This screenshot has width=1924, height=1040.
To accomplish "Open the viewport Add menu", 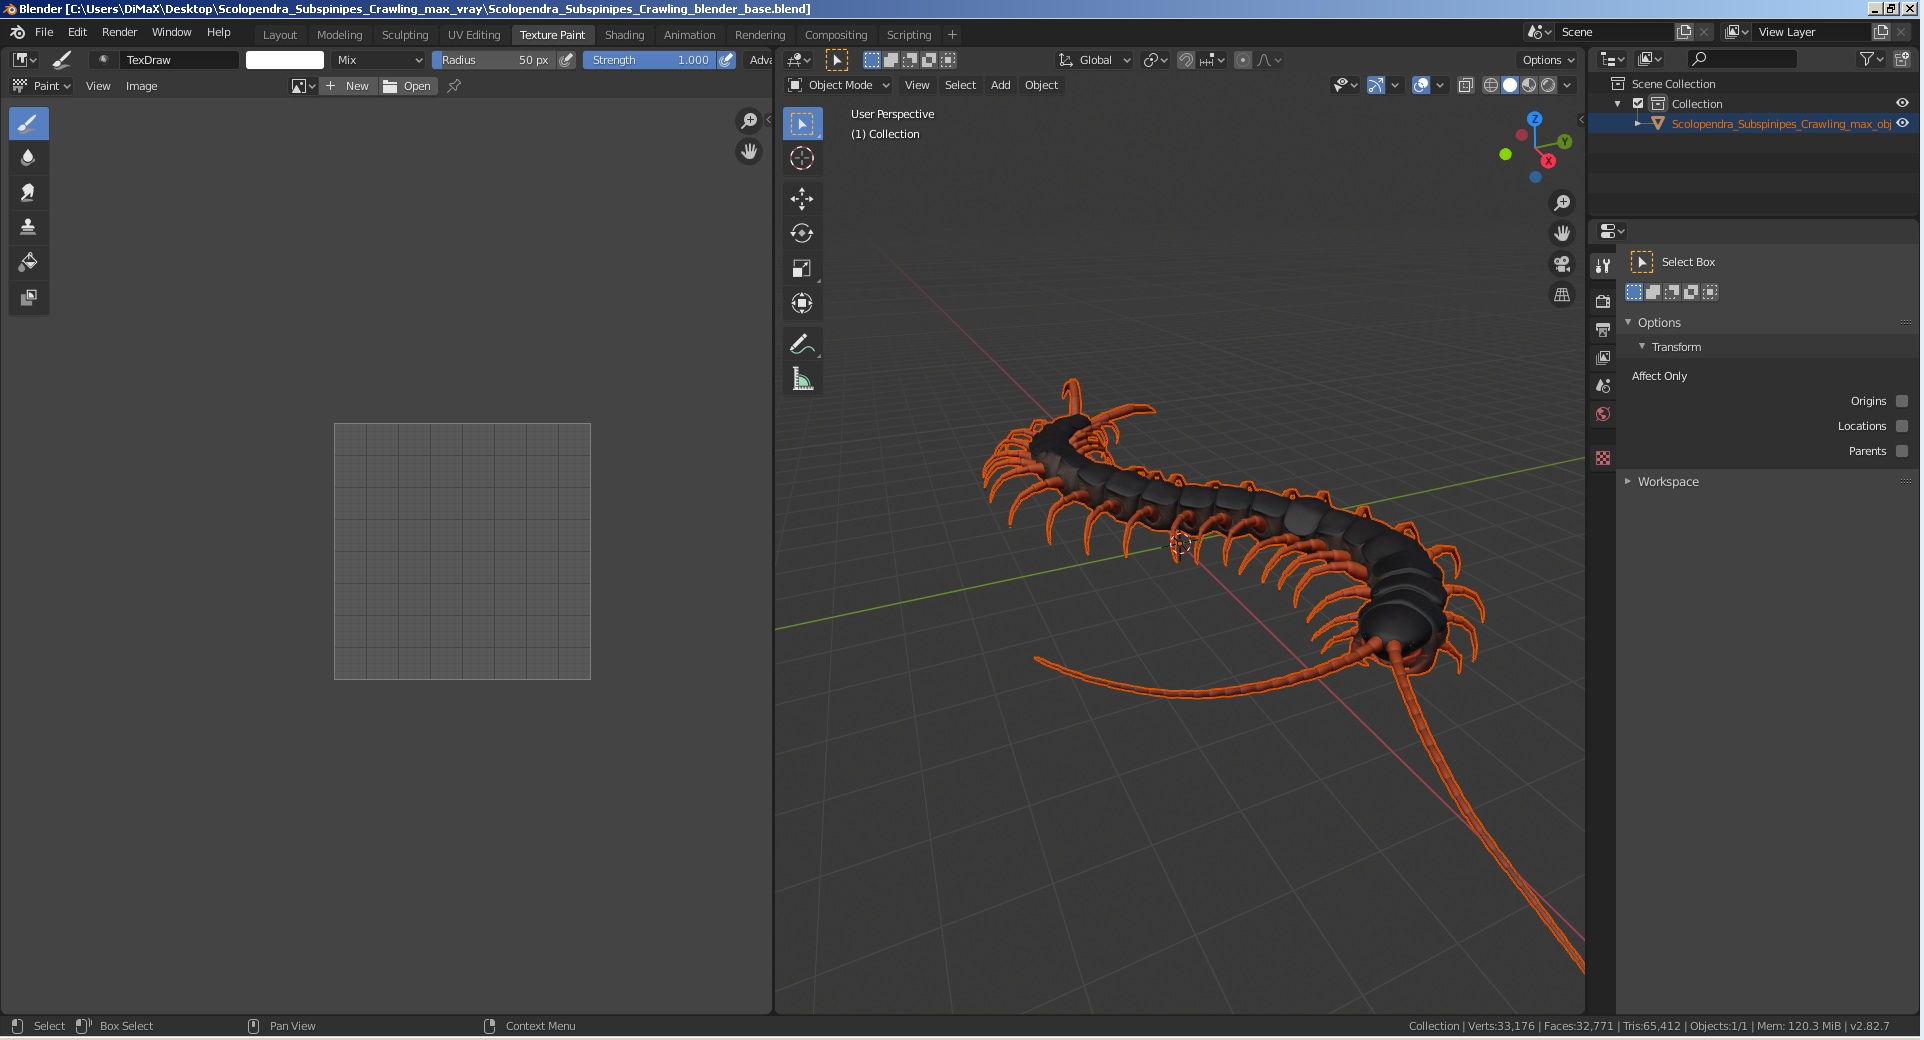I will coord(1000,85).
